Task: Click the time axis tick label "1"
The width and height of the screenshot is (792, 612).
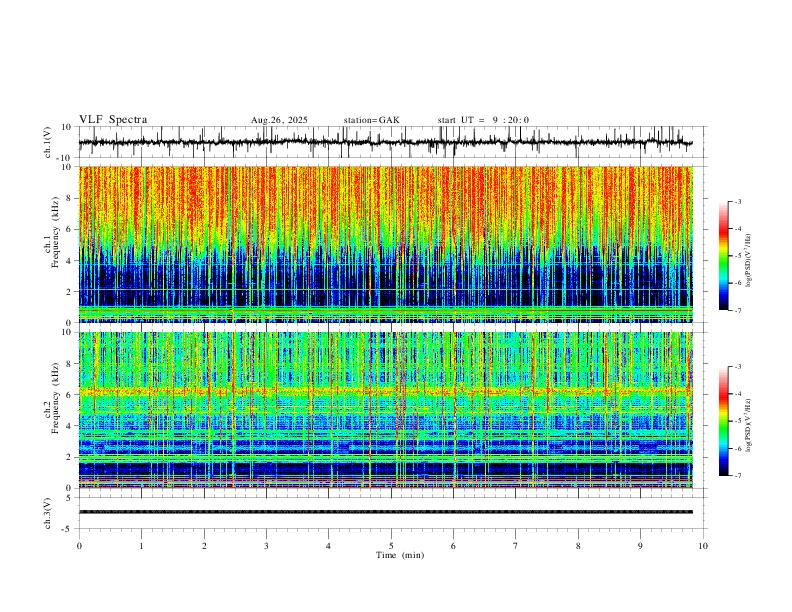Action: point(141,546)
